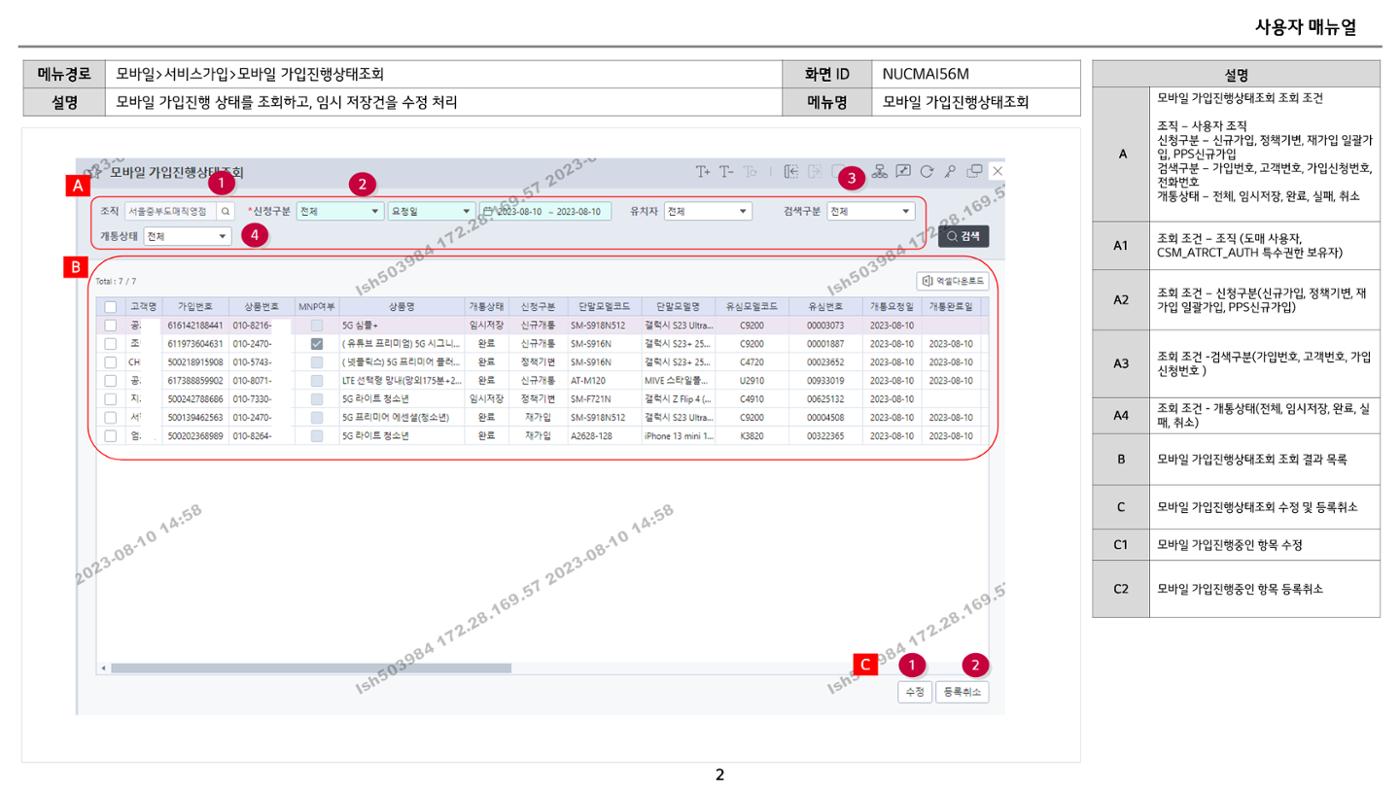Image resolution: width=1400 pixels, height=788 pixels.
Task: Sort by 가입번호 column header
Action: point(194,307)
